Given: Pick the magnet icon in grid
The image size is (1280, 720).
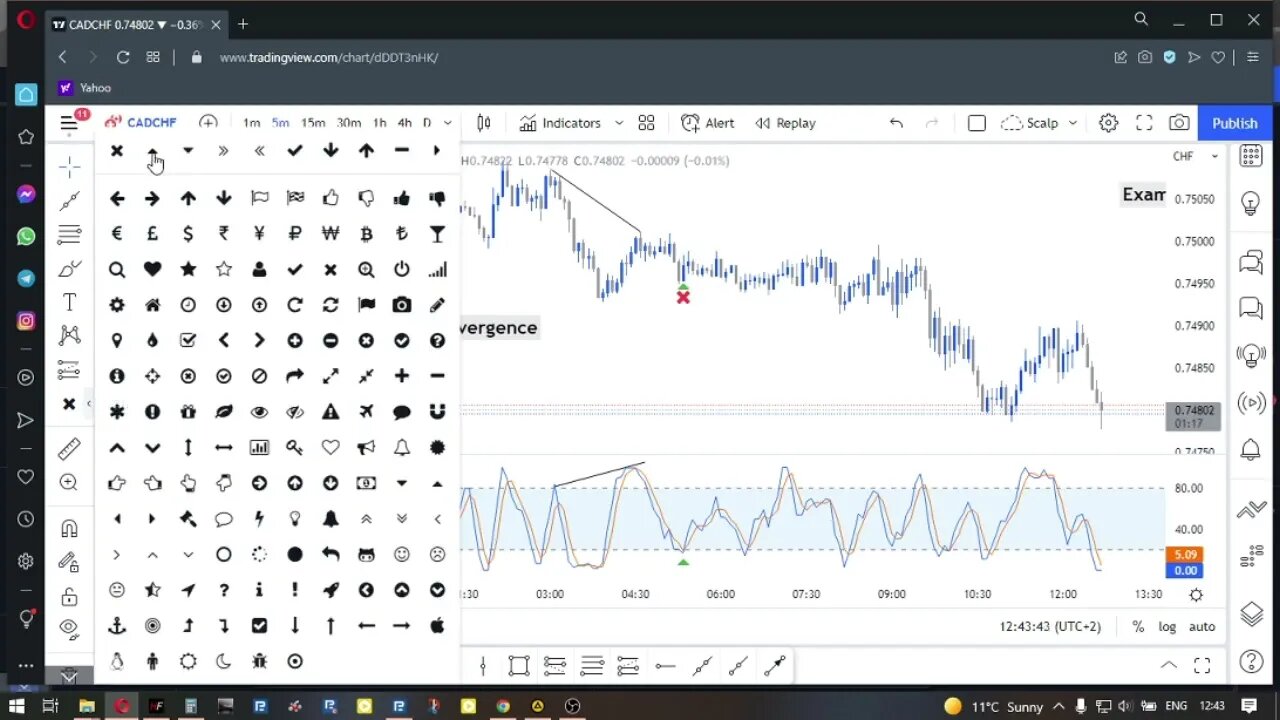Looking at the screenshot, I should tap(437, 412).
